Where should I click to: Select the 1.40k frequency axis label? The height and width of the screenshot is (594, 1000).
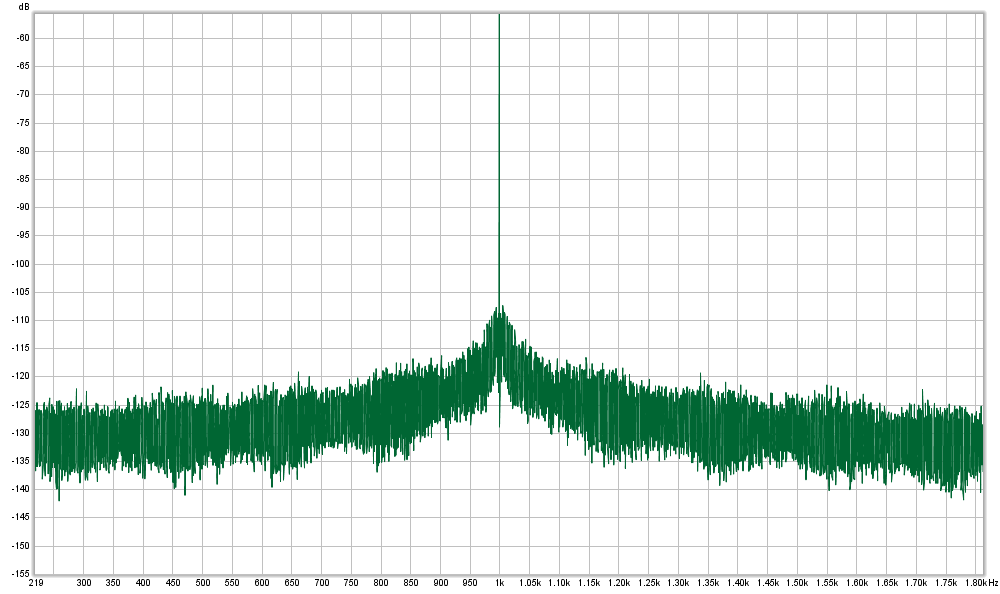(x=738, y=583)
